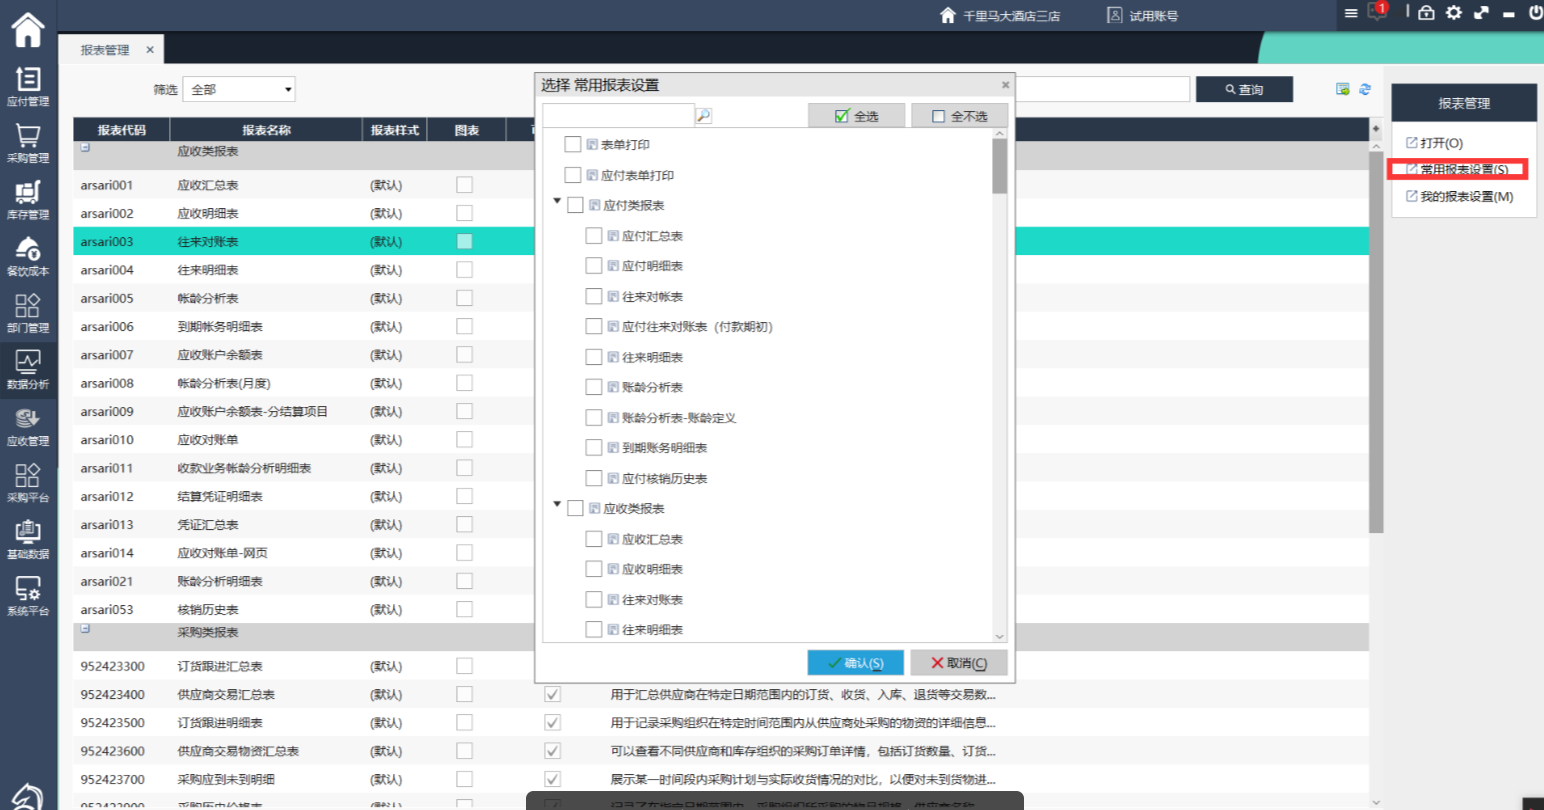Collapse the 应付类报表 tree node
This screenshot has height=810, width=1544.
(x=557, y=202)
